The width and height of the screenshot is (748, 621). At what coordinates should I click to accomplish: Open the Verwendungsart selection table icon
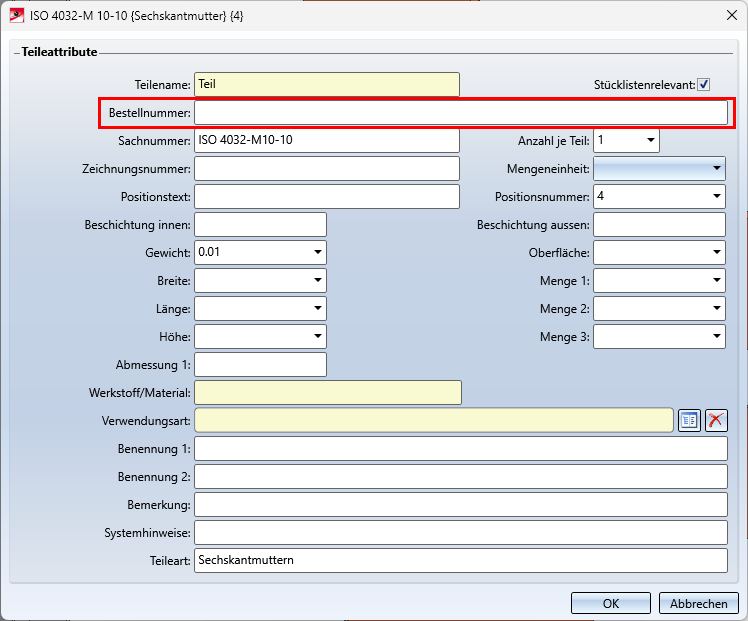(x=688, y=420)
